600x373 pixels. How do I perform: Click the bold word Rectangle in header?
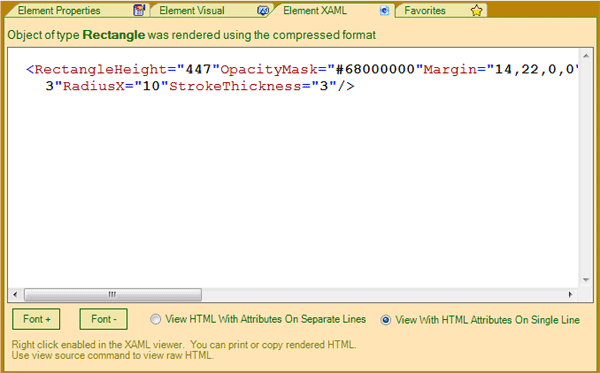(114, 35)
